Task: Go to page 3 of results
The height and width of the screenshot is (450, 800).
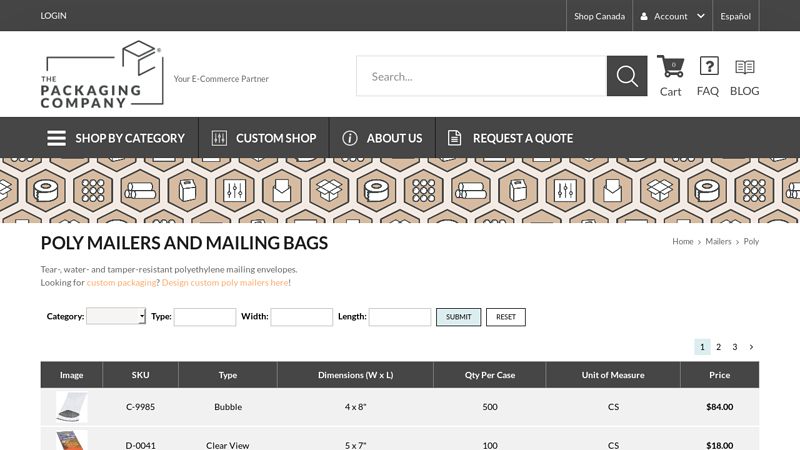Action: point(735,347)
